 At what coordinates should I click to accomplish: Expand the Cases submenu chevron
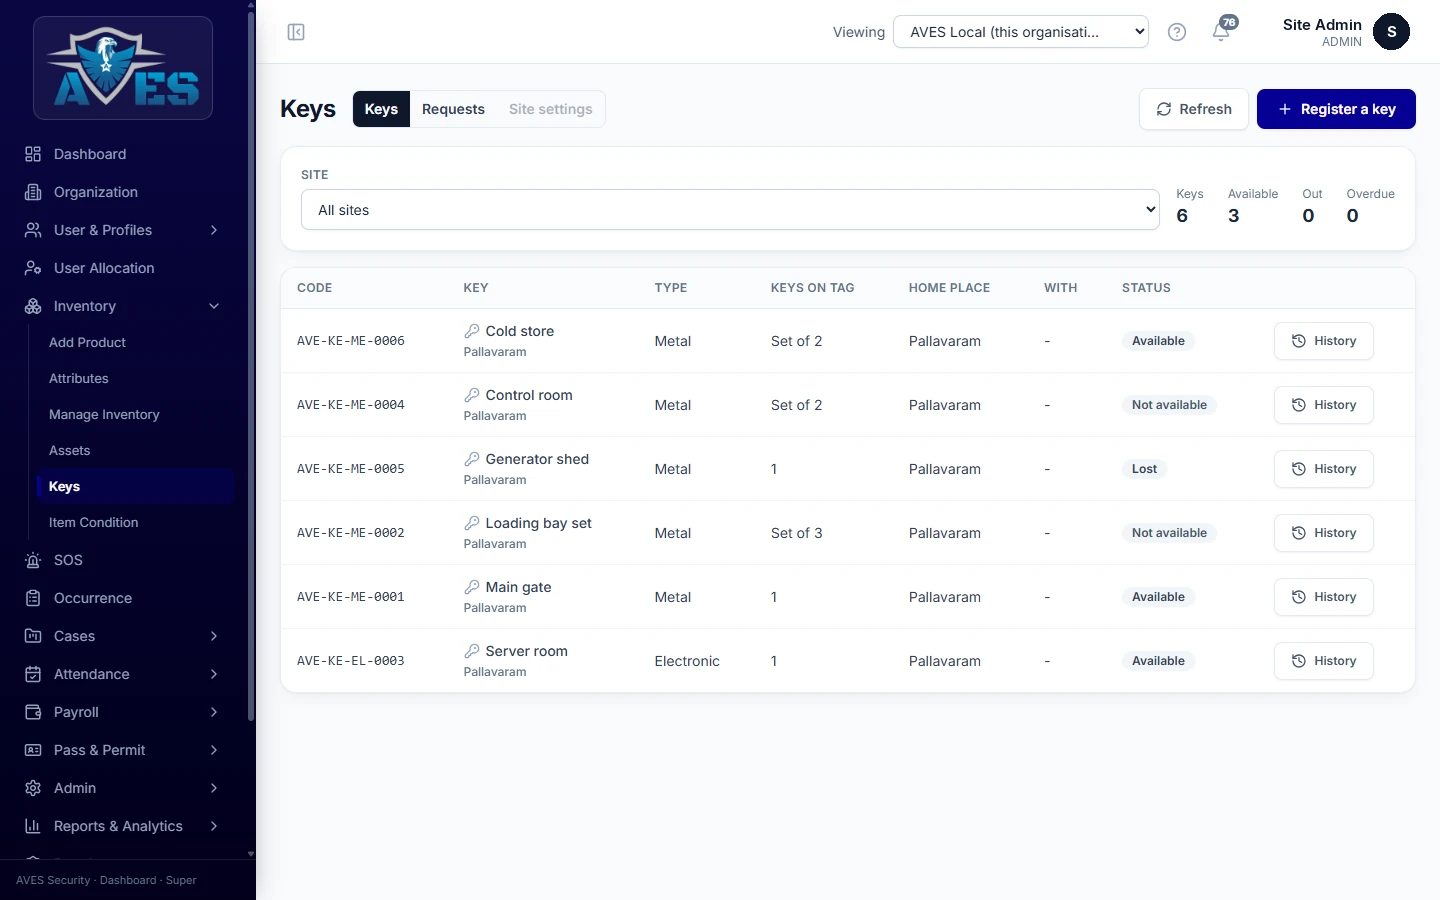pos(214,636)
